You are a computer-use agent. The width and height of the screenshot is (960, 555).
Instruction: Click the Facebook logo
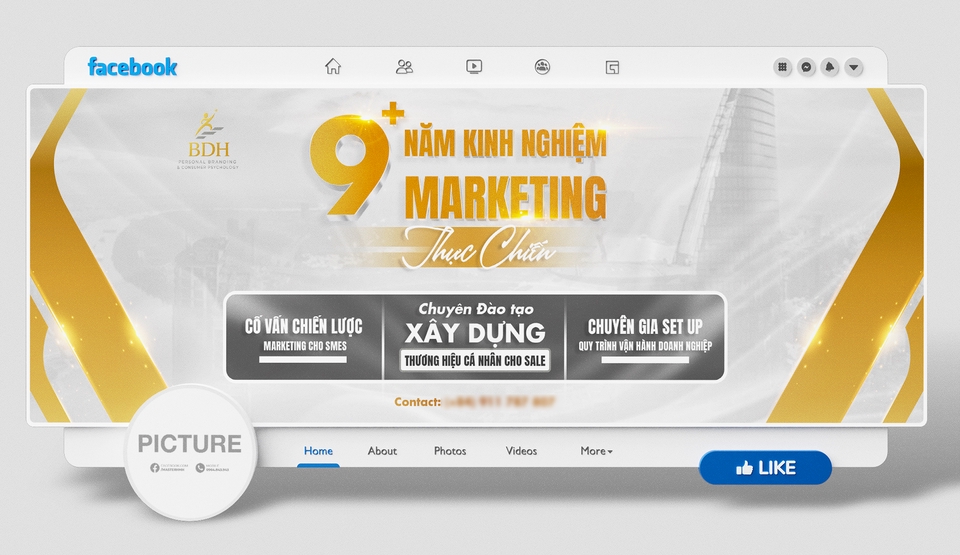click(x=132, y=67)
